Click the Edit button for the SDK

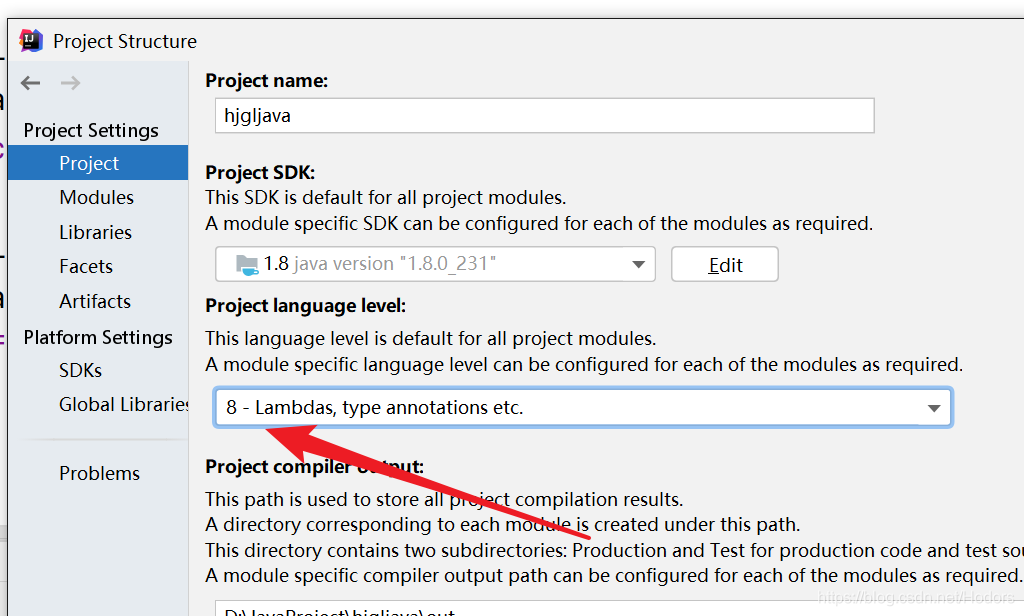click(x=724, y=263)
